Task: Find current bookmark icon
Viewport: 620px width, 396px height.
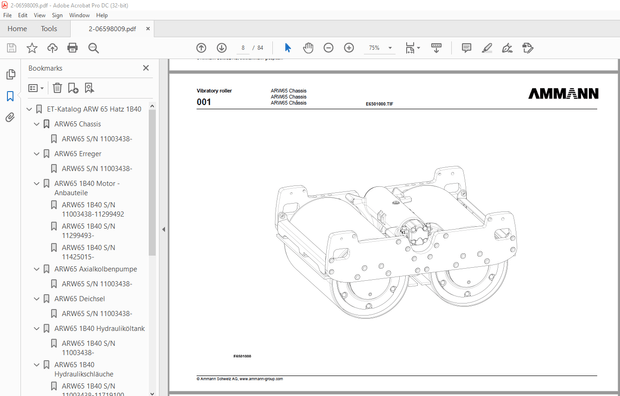Action: click(89, 88)
